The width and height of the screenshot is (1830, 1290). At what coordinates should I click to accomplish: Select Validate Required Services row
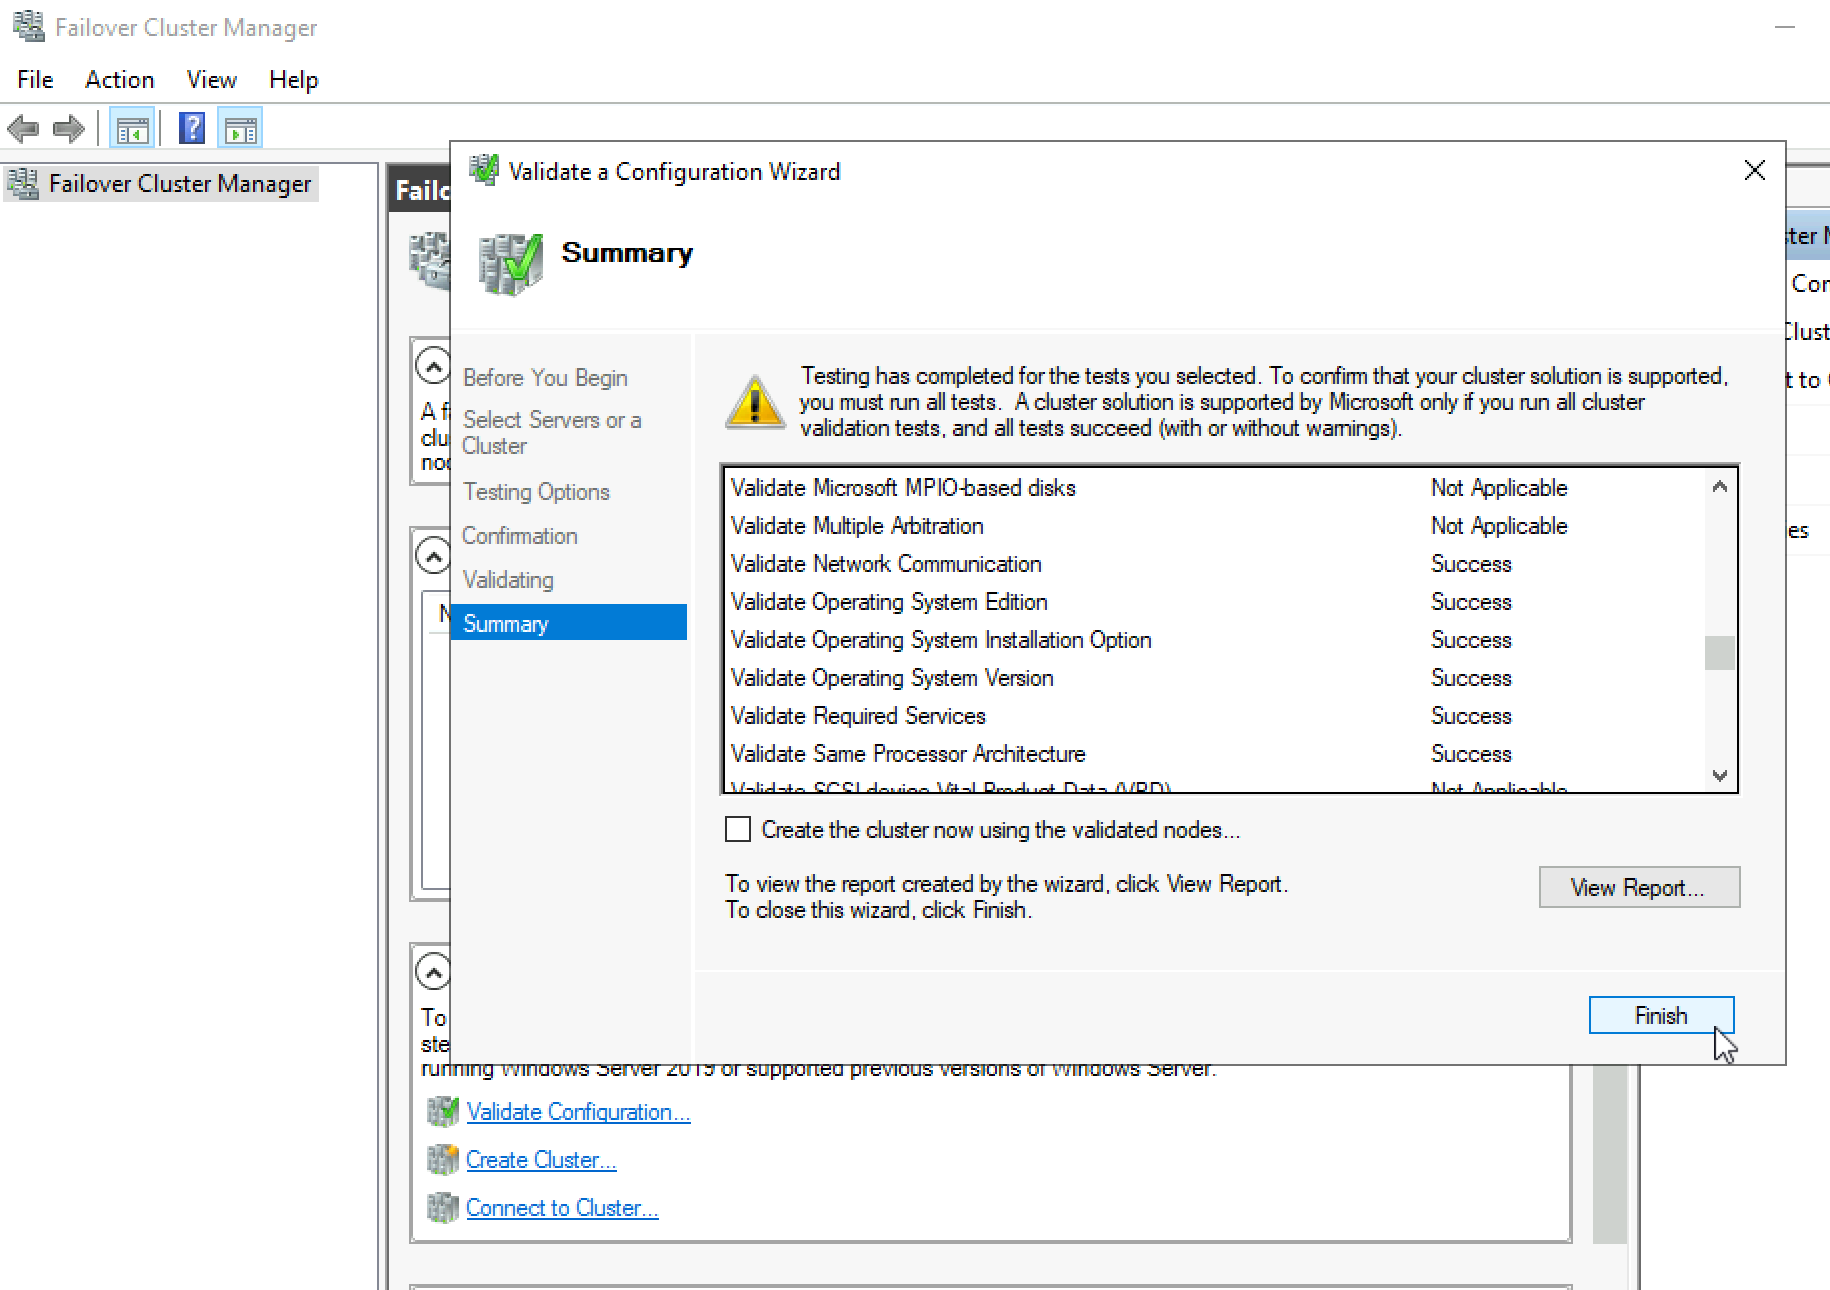(1214, 716)
